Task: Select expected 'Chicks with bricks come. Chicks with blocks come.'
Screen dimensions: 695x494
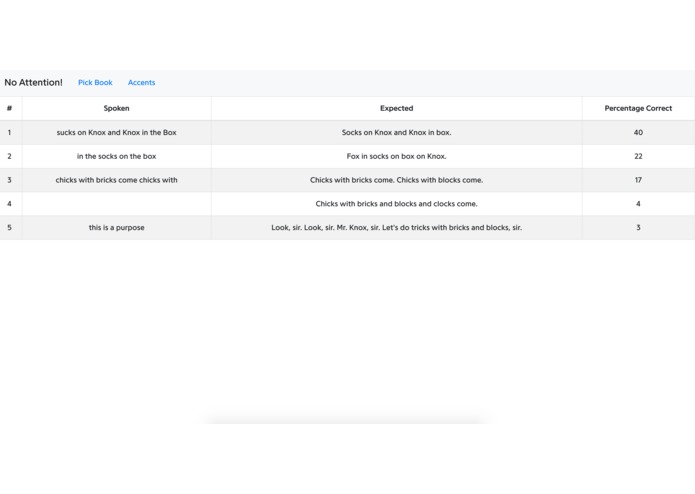Action: tap(397, 180)
